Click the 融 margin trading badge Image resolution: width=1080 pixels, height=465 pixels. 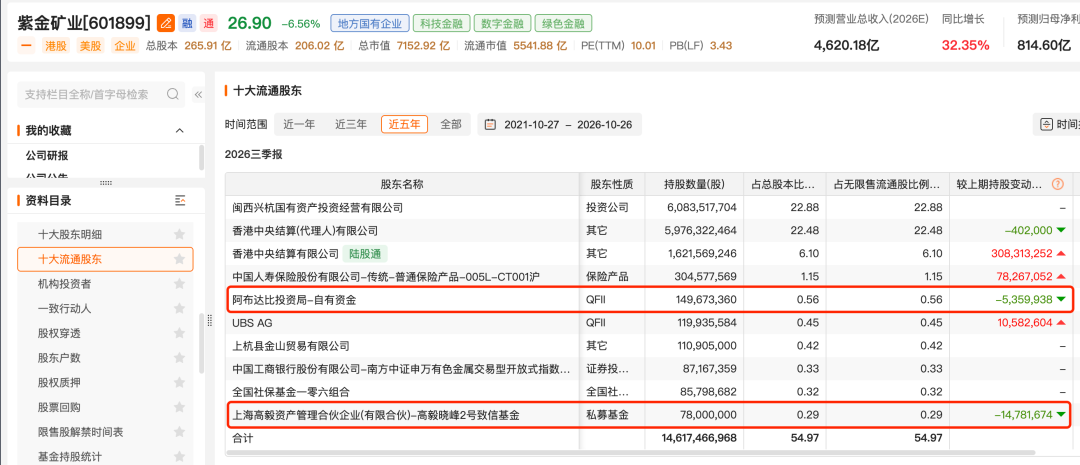[187, 23]
